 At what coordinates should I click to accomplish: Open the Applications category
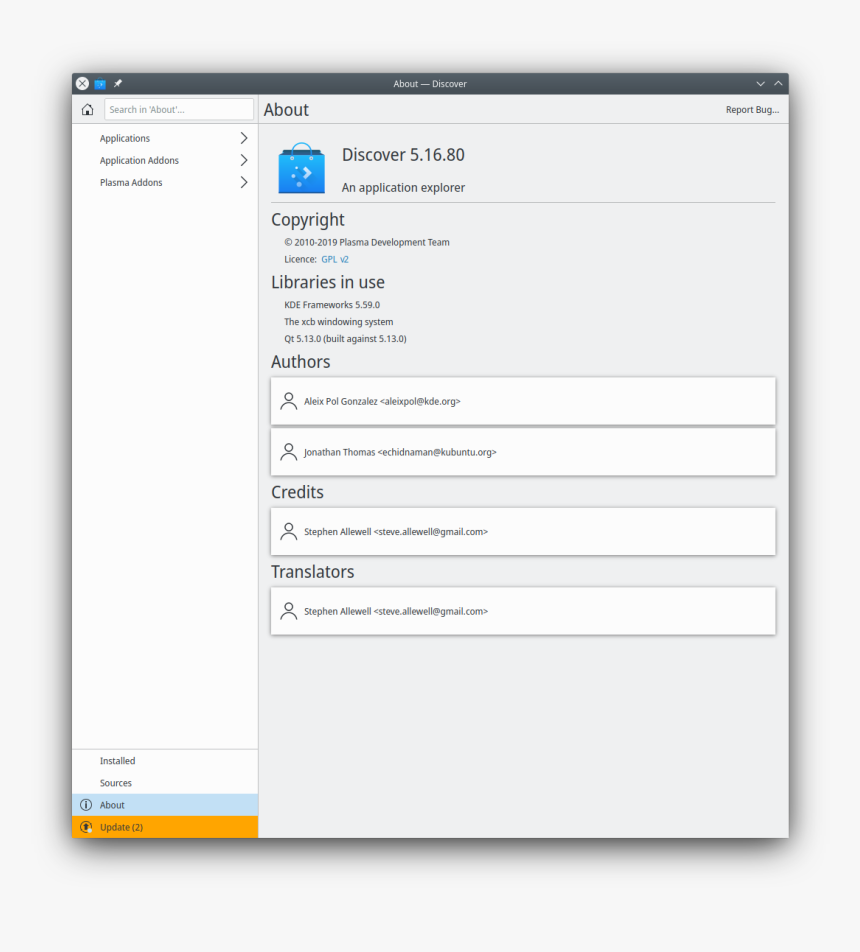165,138
